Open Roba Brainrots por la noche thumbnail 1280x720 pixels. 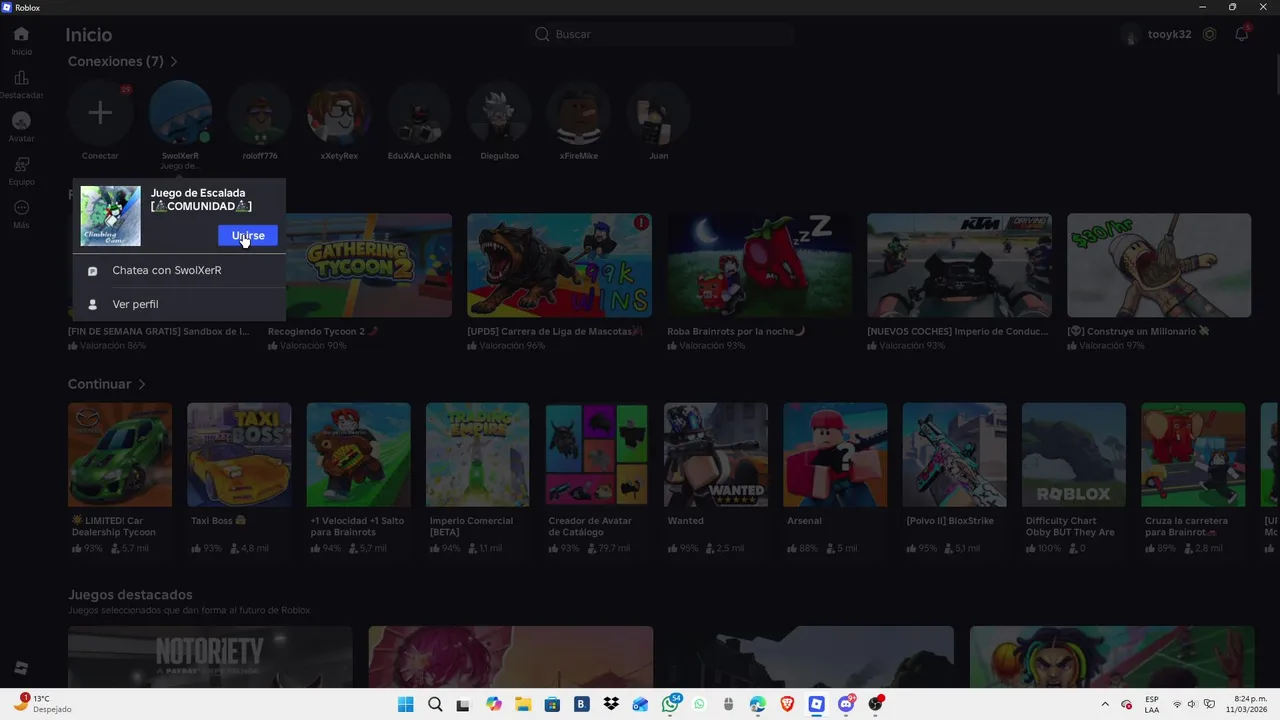[x=759, y=265]
